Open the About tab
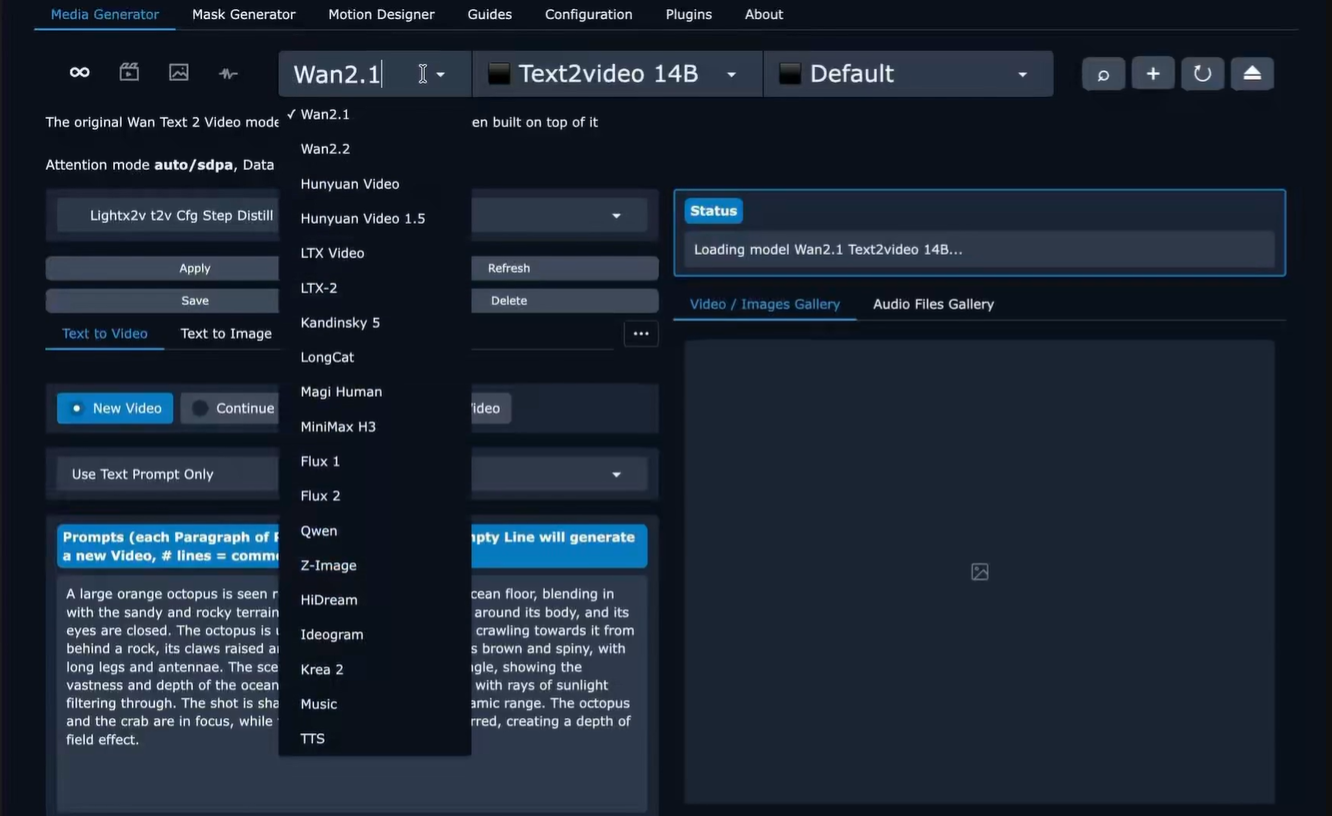Image resolution: width=1332 pixels, height=816 pixels. (x=764, y=14)
